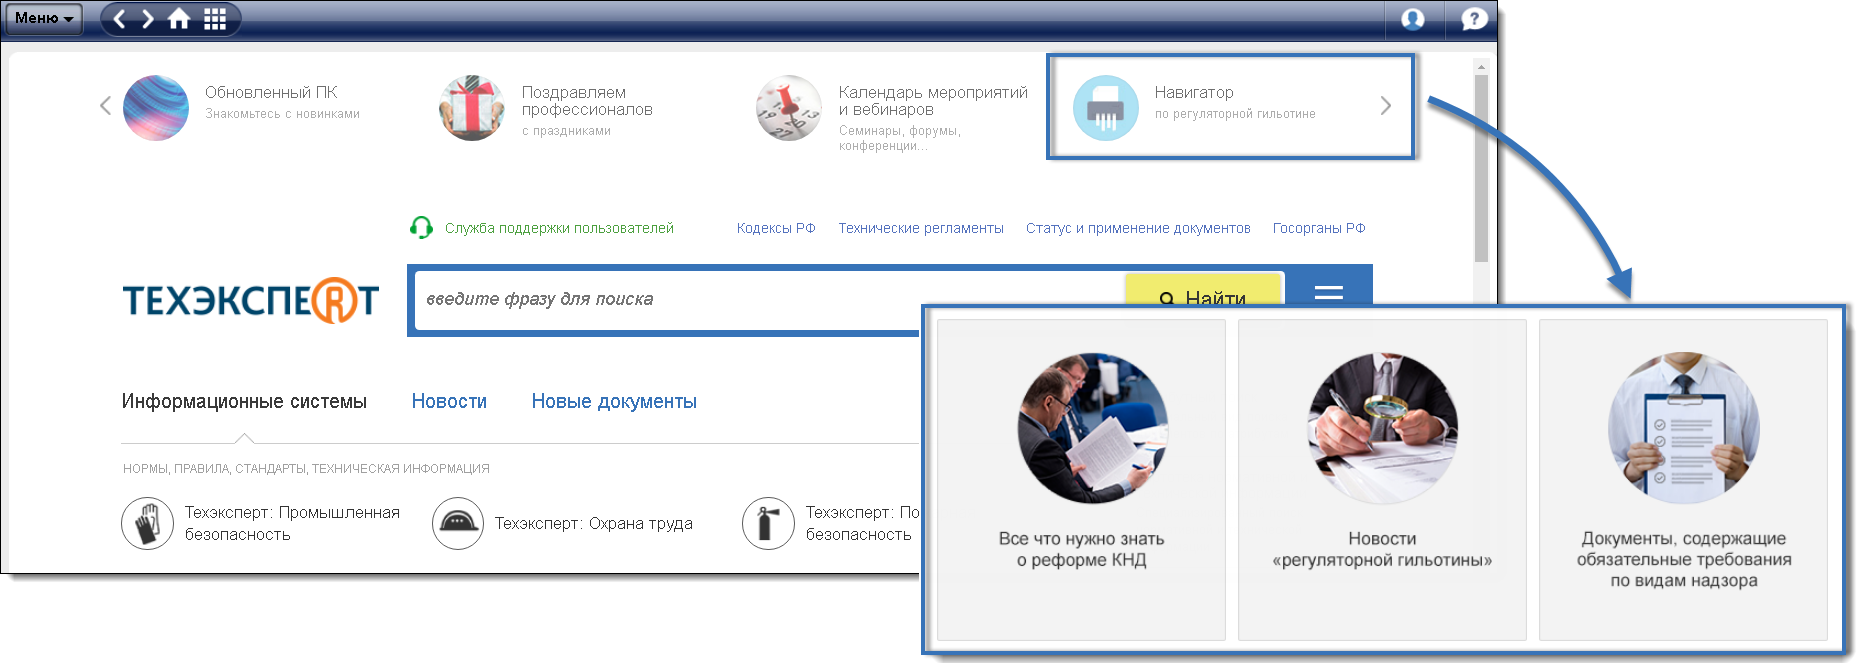Go forward using the right arrow icon

(148, 19)
